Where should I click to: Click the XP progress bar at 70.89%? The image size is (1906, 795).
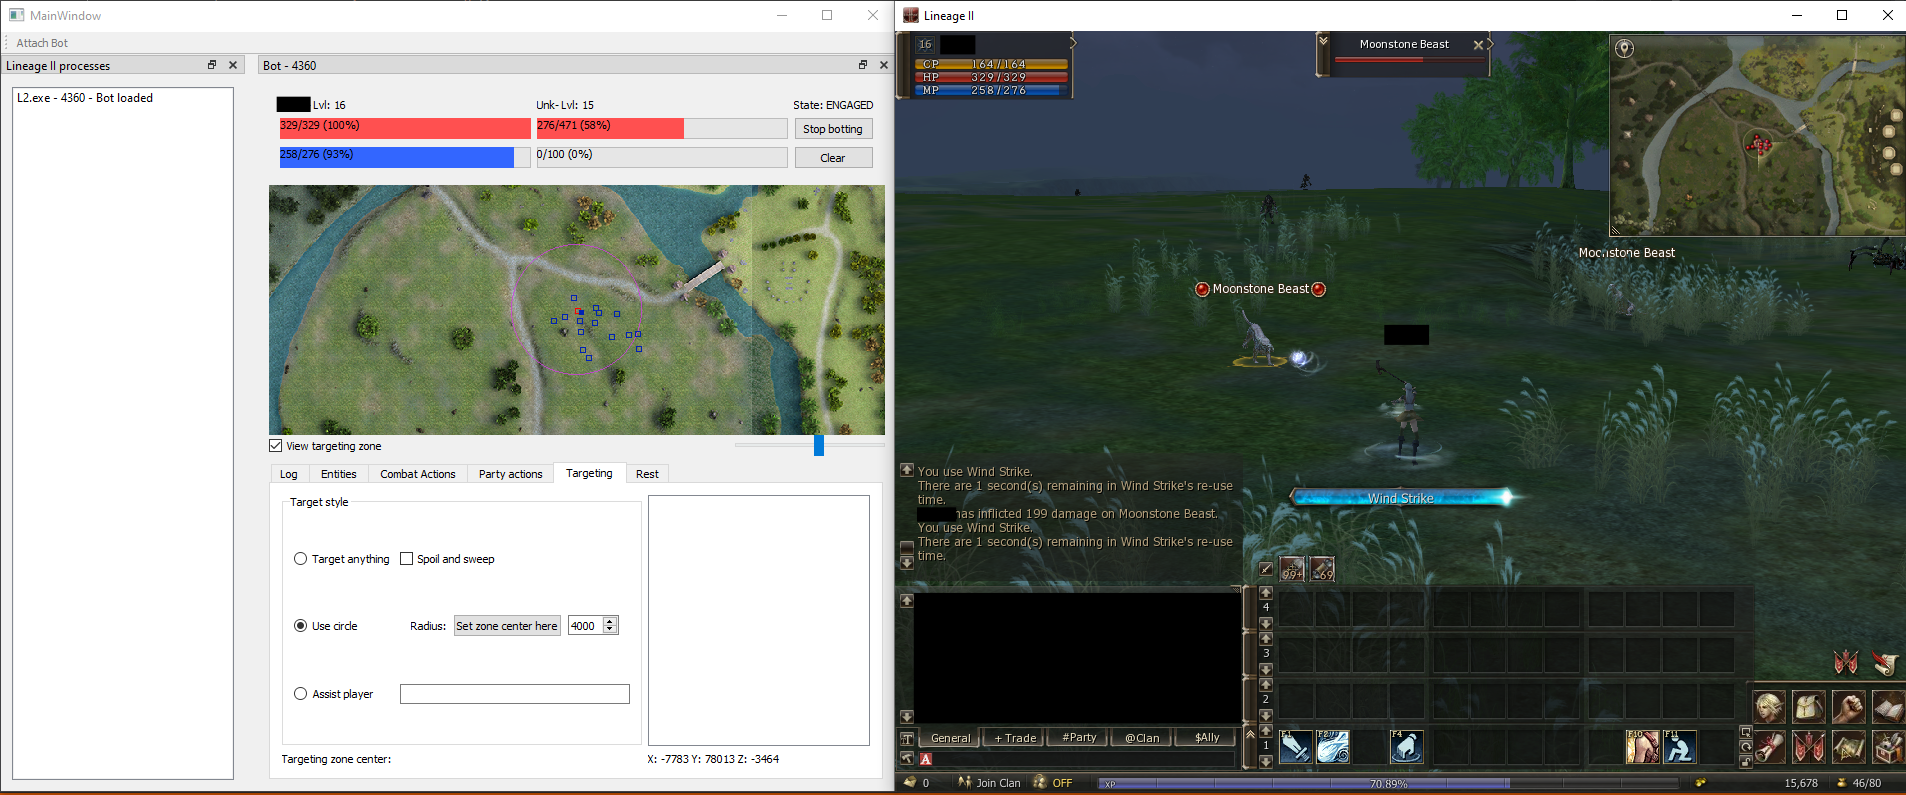click(1389, 784)
